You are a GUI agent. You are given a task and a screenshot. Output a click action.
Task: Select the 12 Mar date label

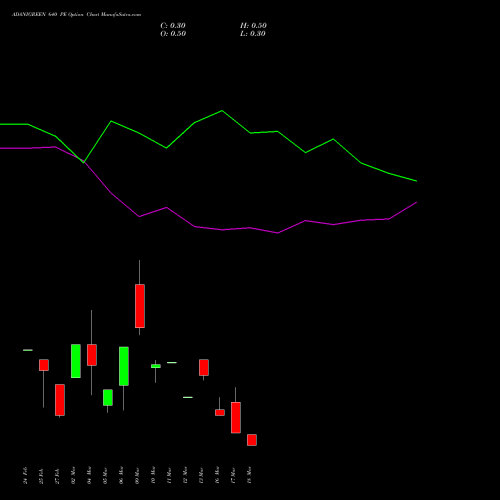186,475
